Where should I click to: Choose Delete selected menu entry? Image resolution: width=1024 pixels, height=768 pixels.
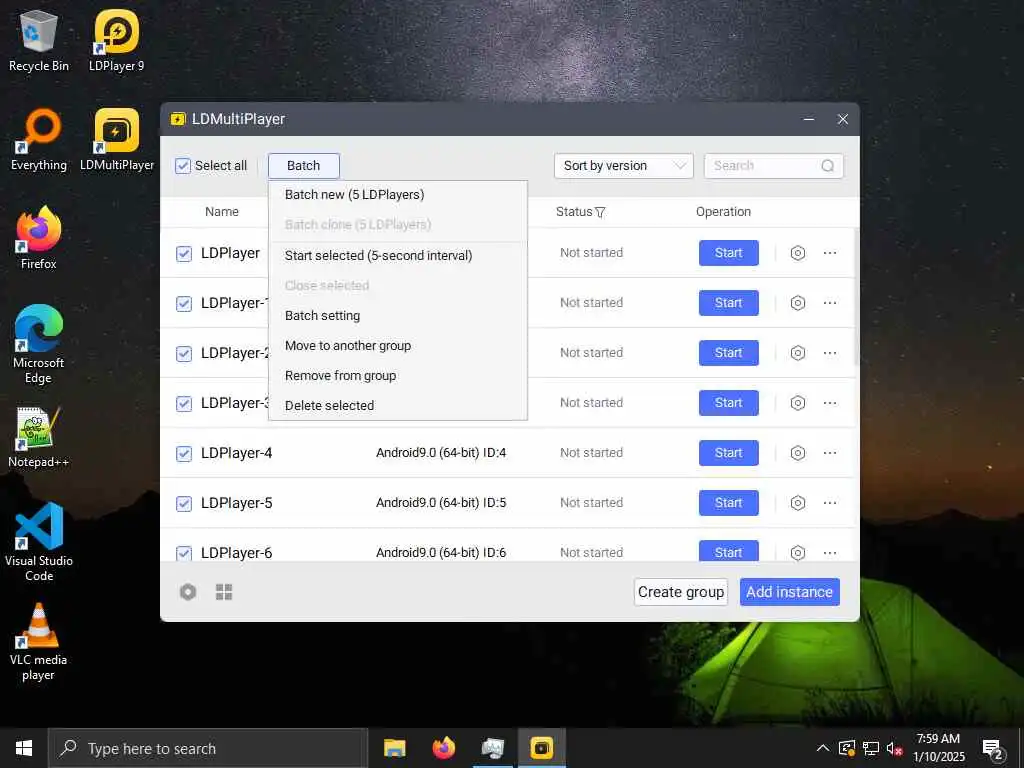(398, 406)
